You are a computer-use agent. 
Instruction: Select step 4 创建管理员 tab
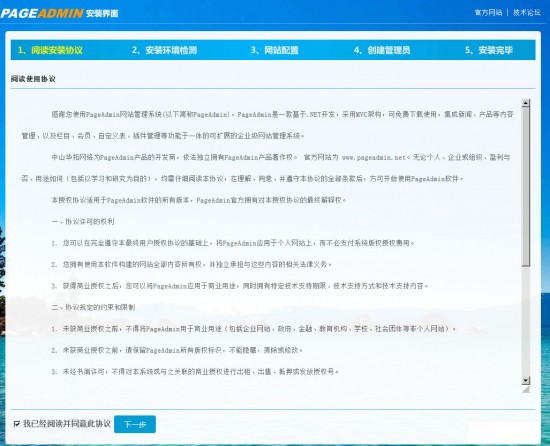click(382, 50)
